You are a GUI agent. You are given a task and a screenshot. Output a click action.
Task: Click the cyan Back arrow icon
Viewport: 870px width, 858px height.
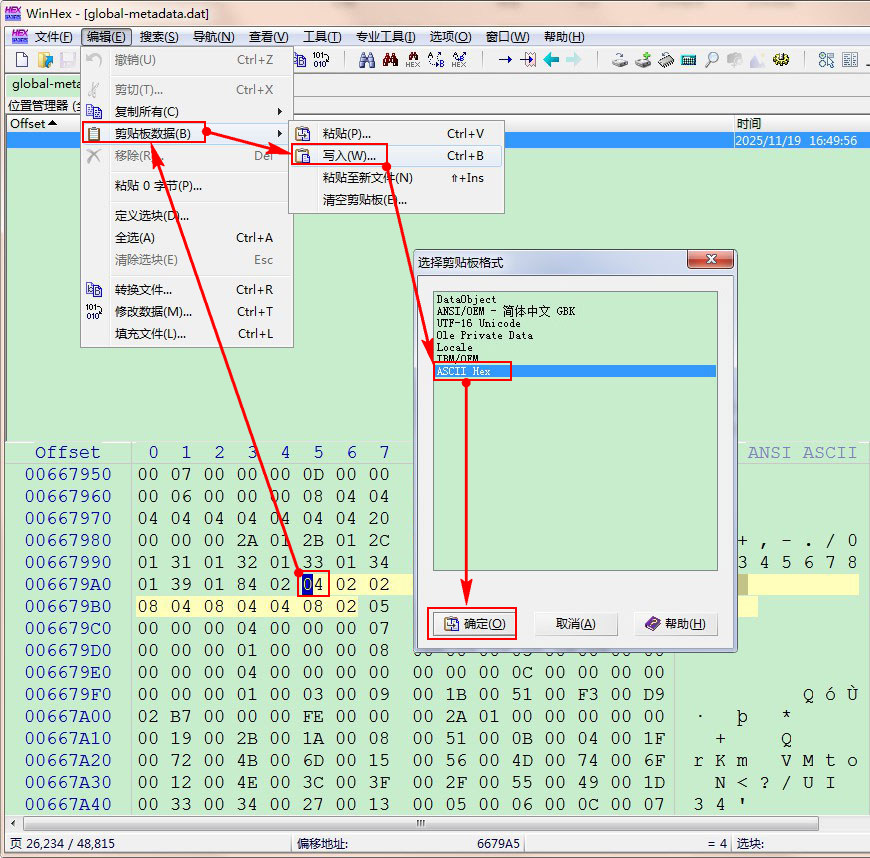[x=551, y=60]
